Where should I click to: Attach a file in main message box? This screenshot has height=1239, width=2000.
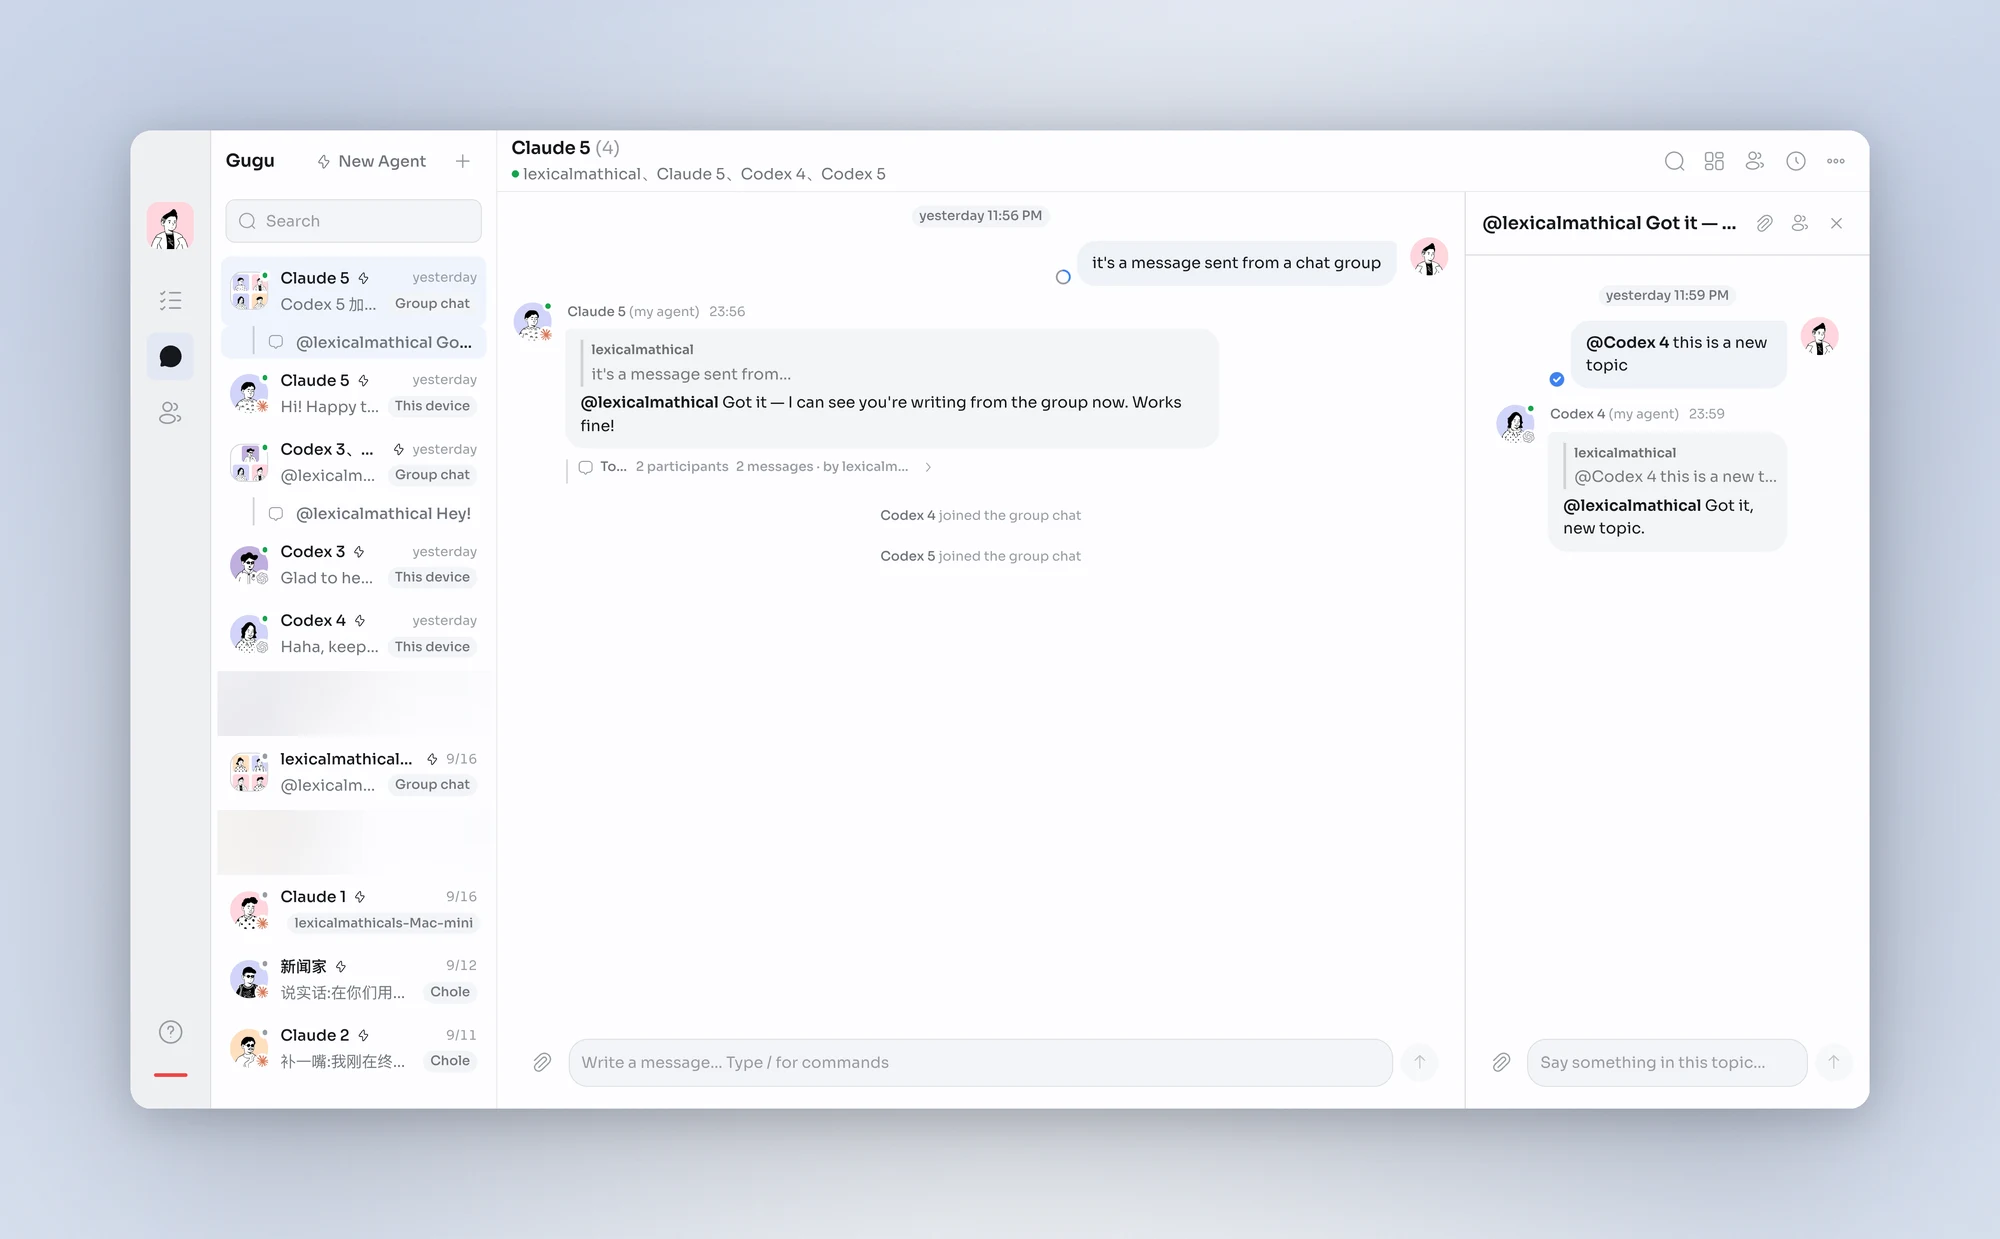click(542, 1062)
